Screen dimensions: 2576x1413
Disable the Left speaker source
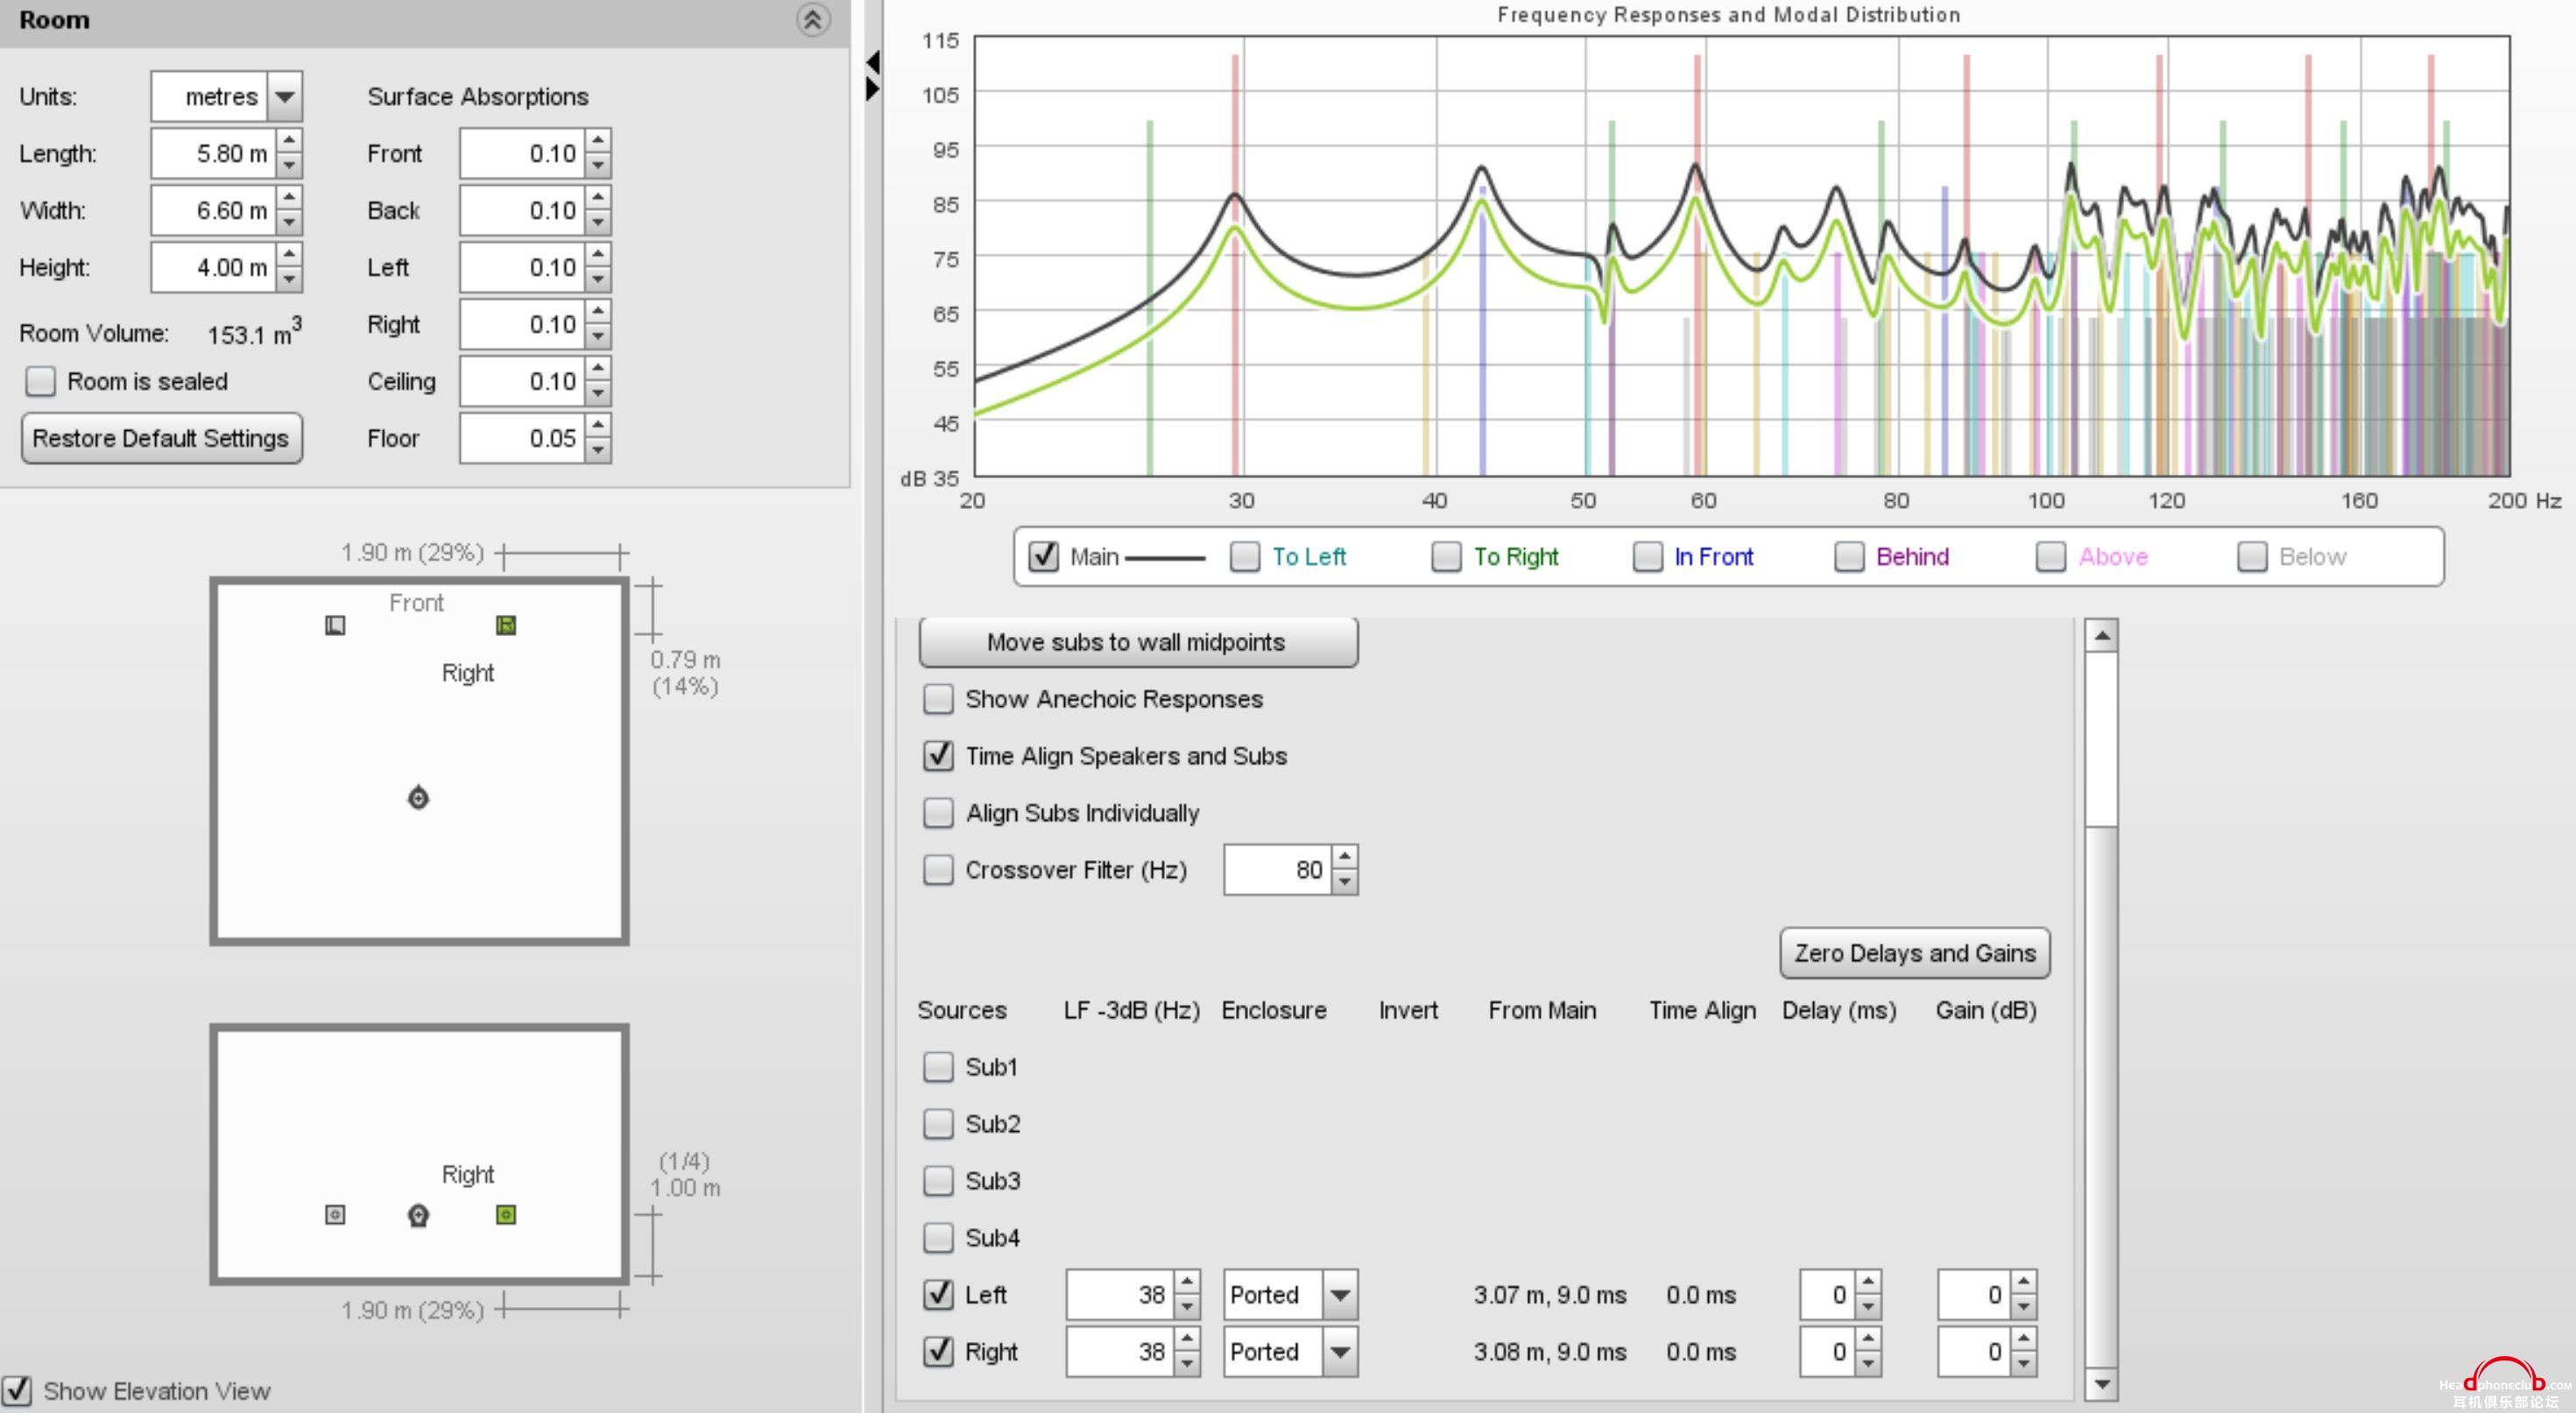point(938,1295)
